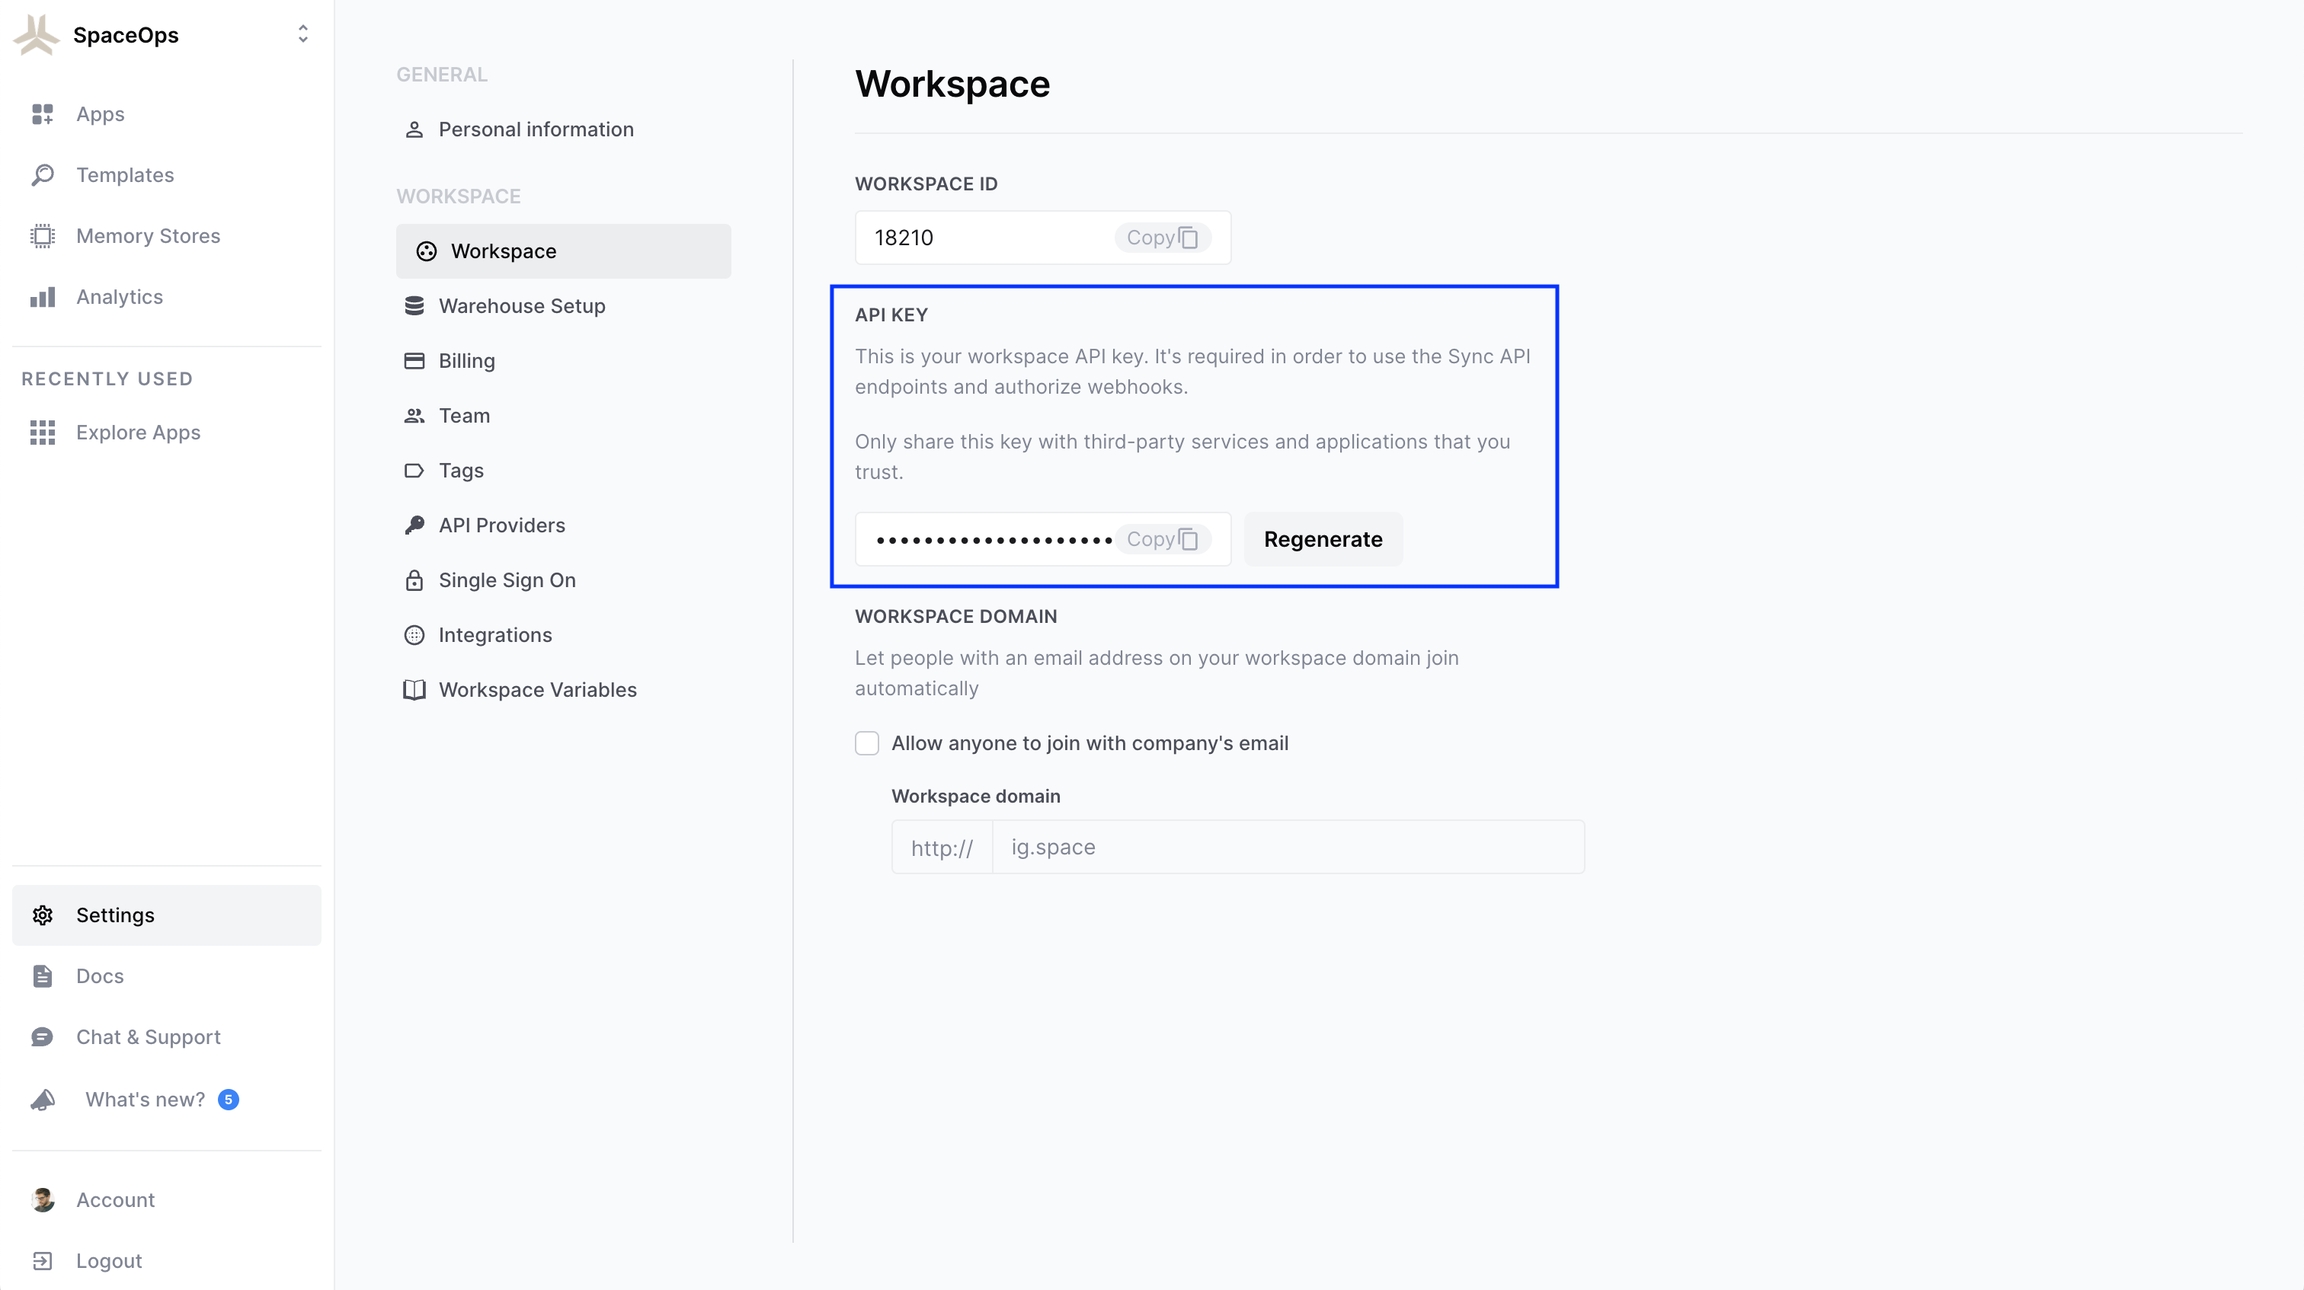Open Workspace Variables page

[537, 690]
